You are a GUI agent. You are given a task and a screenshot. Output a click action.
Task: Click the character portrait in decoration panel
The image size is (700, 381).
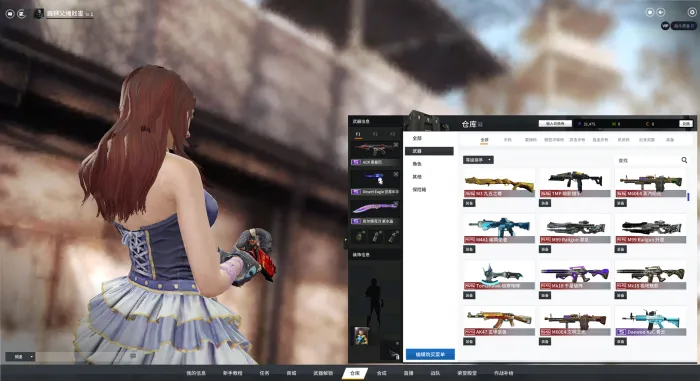point(362,335)
